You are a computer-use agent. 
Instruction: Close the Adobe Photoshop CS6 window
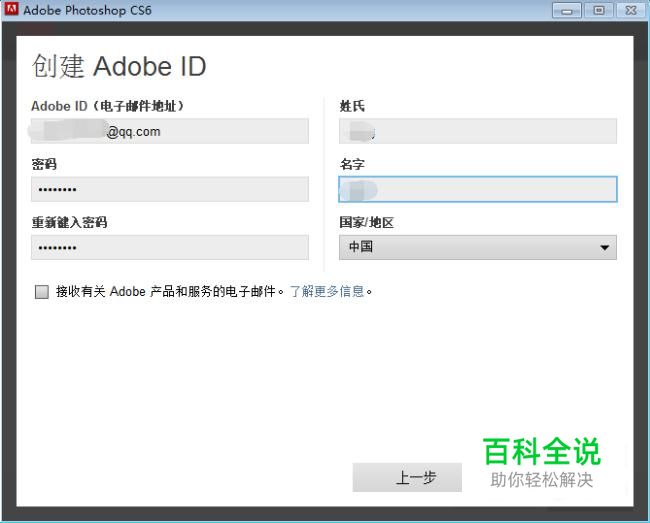click(631, 10)
